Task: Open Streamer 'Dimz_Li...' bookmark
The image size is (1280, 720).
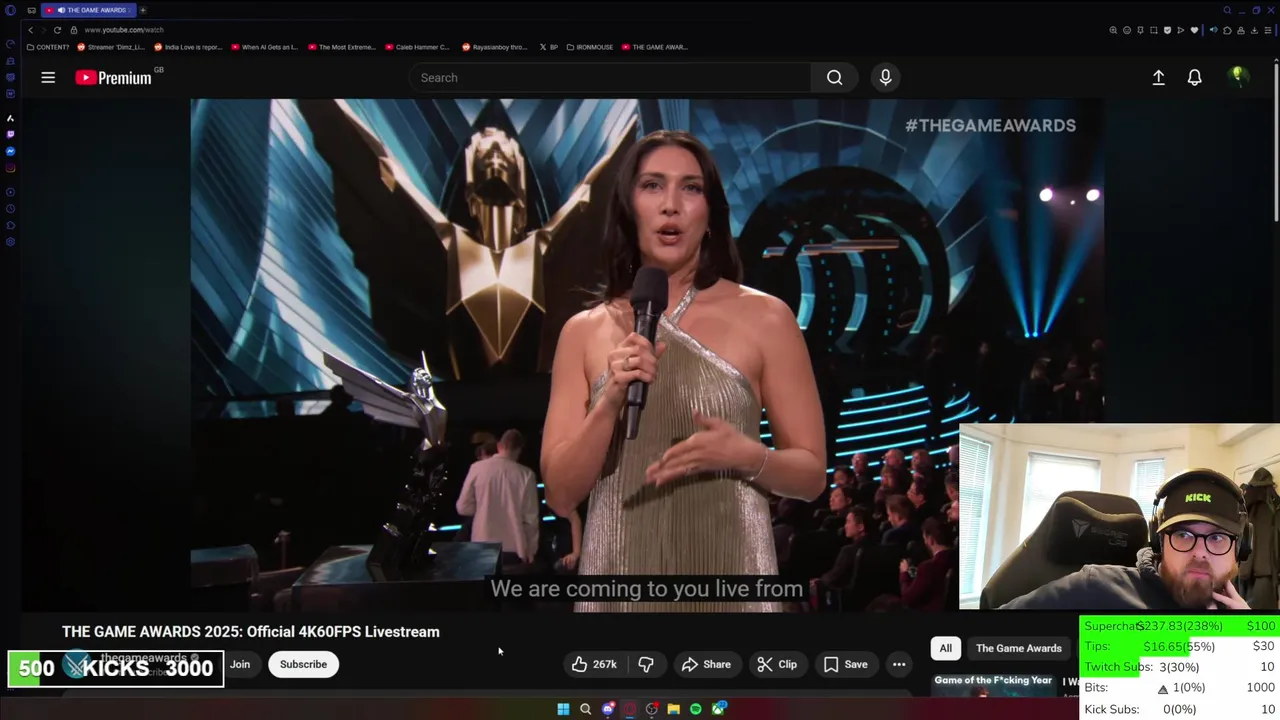Action: [x=111, y=47]
